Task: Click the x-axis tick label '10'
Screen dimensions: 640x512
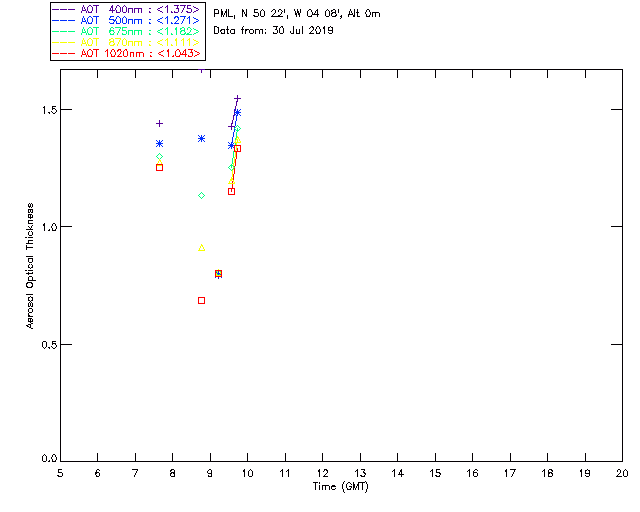Action: (247, 473)
